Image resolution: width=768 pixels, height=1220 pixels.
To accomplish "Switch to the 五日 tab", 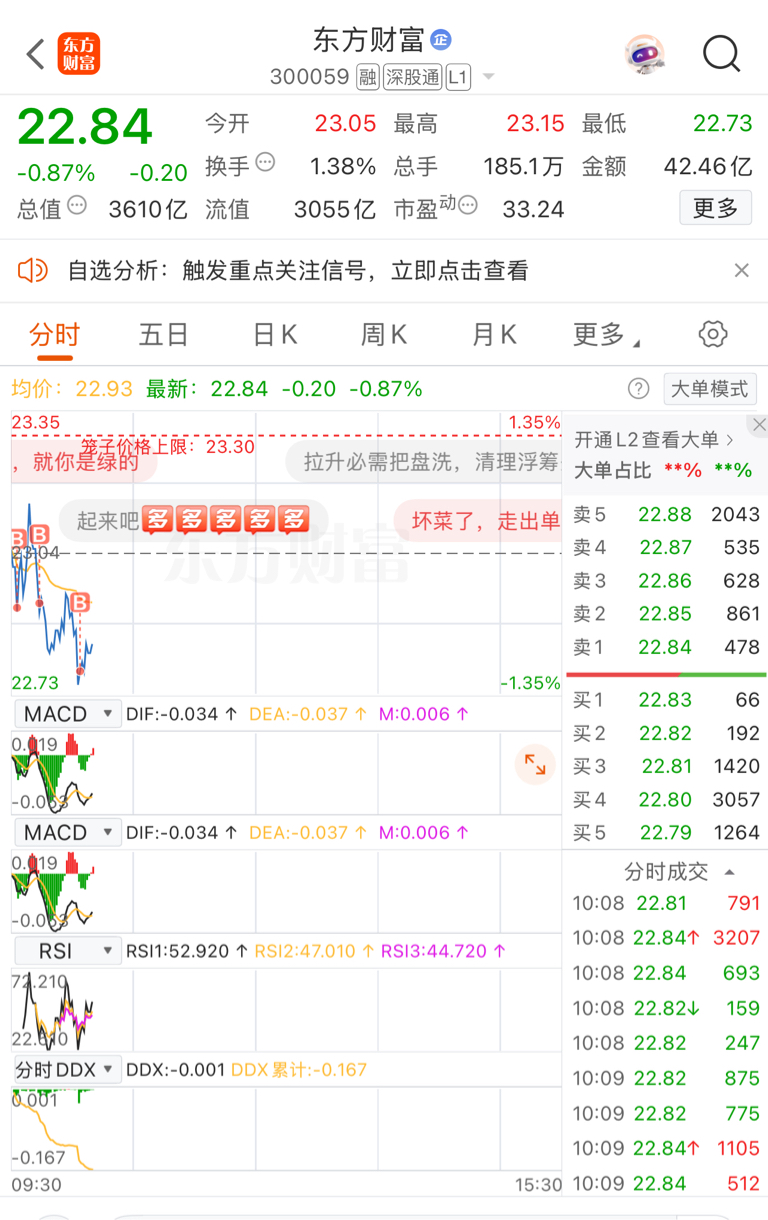I will [164, 334].
